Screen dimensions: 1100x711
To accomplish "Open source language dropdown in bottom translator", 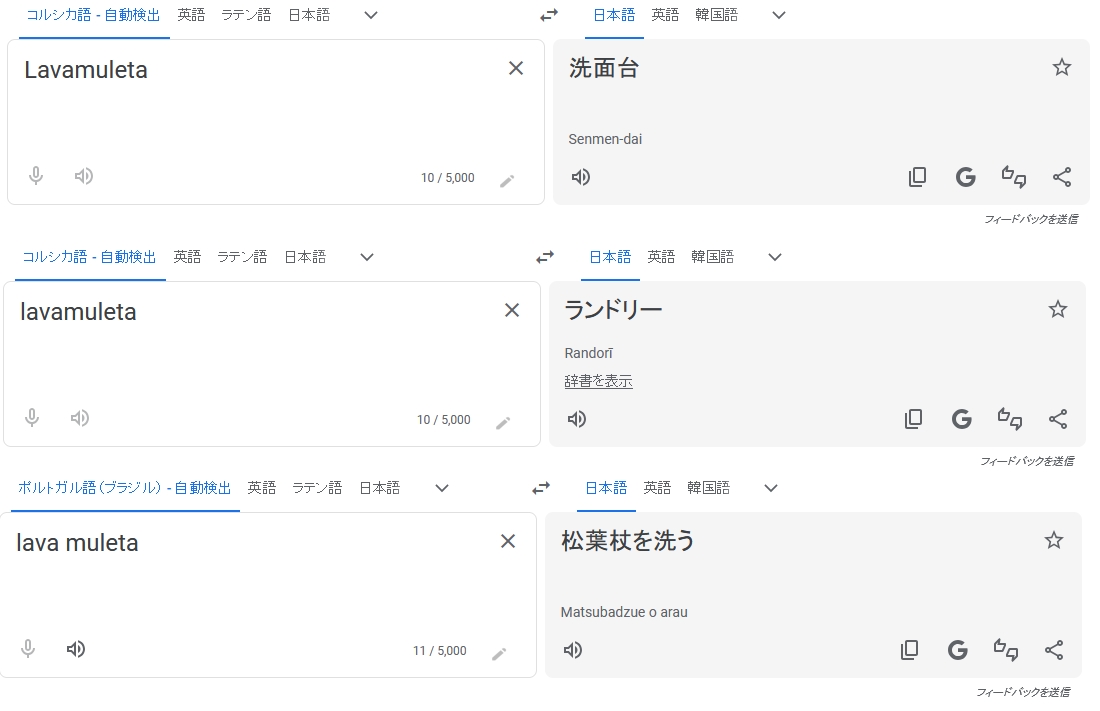I will pos(441,488).
